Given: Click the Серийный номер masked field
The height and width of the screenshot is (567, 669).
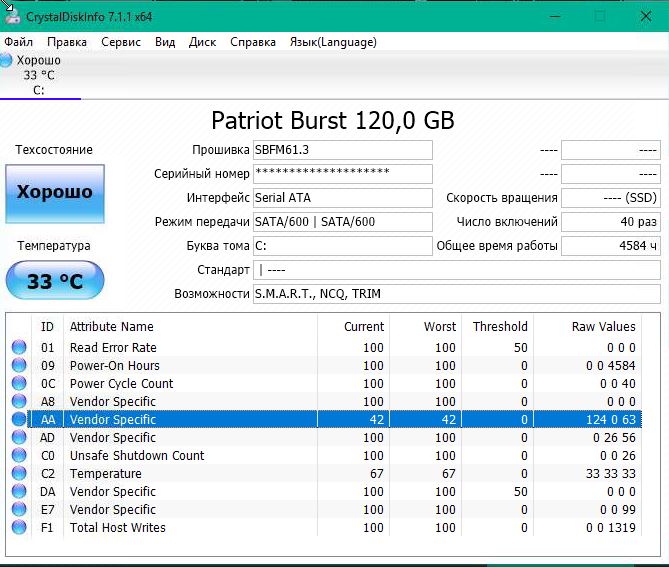Looking at the screenshot, I should pyautogui.click(x=343, y=174).
